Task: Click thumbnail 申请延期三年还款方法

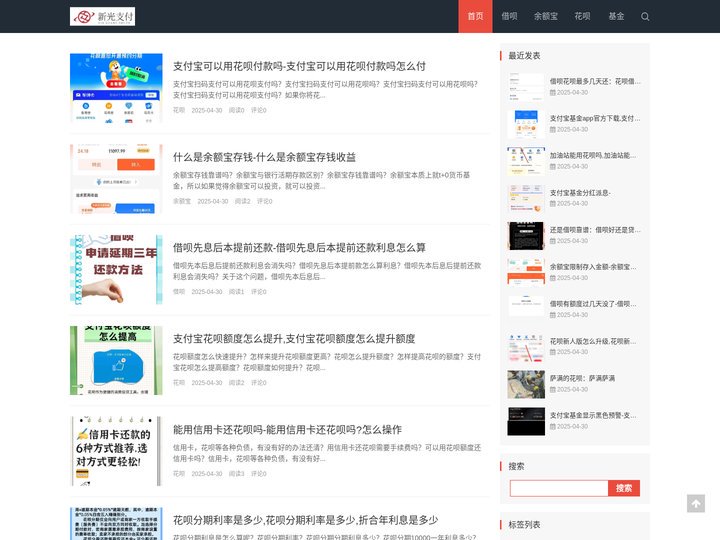Action: click(116, 270)
